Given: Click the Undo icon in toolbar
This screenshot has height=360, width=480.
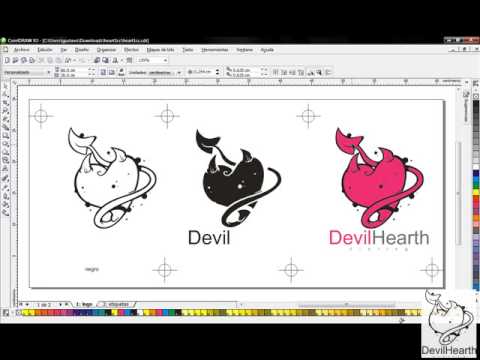Looking at the screenshot, I should pyautogui.click(x=68, y=60).
